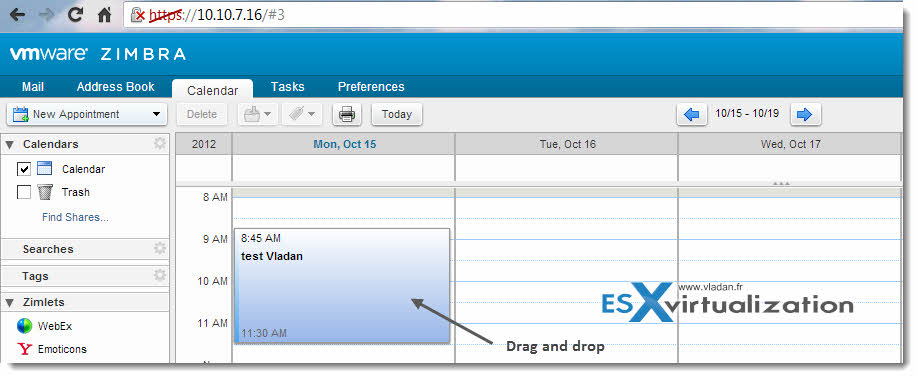Image resolution: width=918 pixels, height=378 pixels.
Task: Collapse the Zimlets section triangle
Action: pyautogui.click(x=10, y=303)
